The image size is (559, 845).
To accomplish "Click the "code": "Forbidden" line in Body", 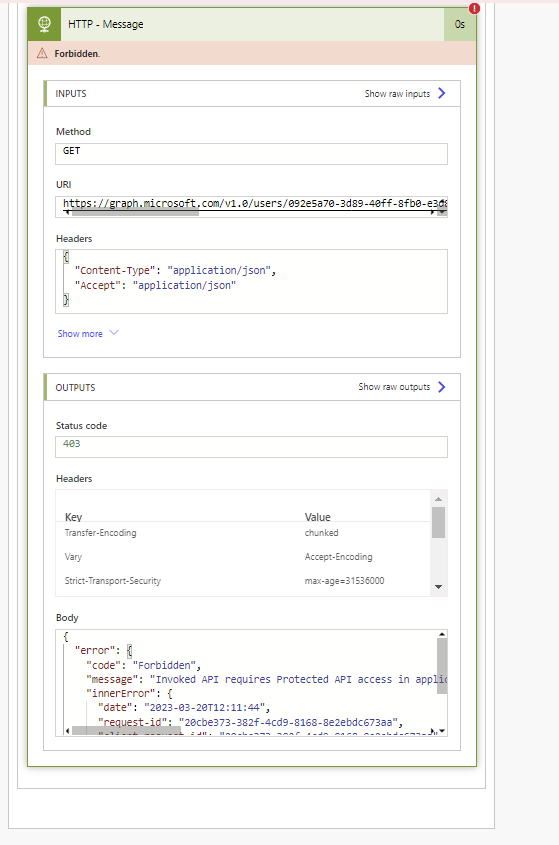I will coord(143,665).
